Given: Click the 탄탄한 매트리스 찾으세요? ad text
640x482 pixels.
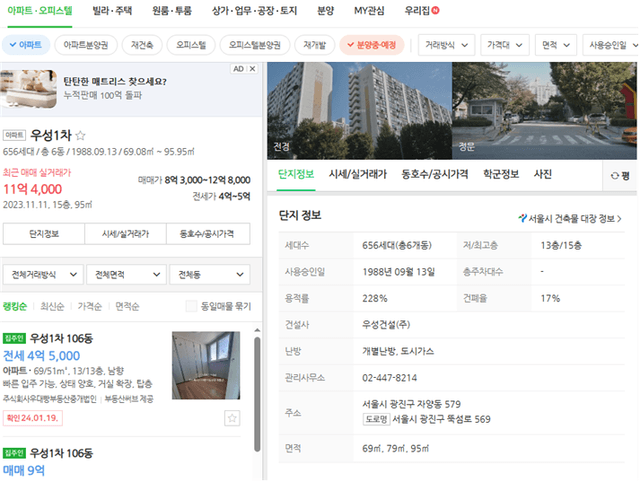Looking at the screenshot, I should 115,81.
